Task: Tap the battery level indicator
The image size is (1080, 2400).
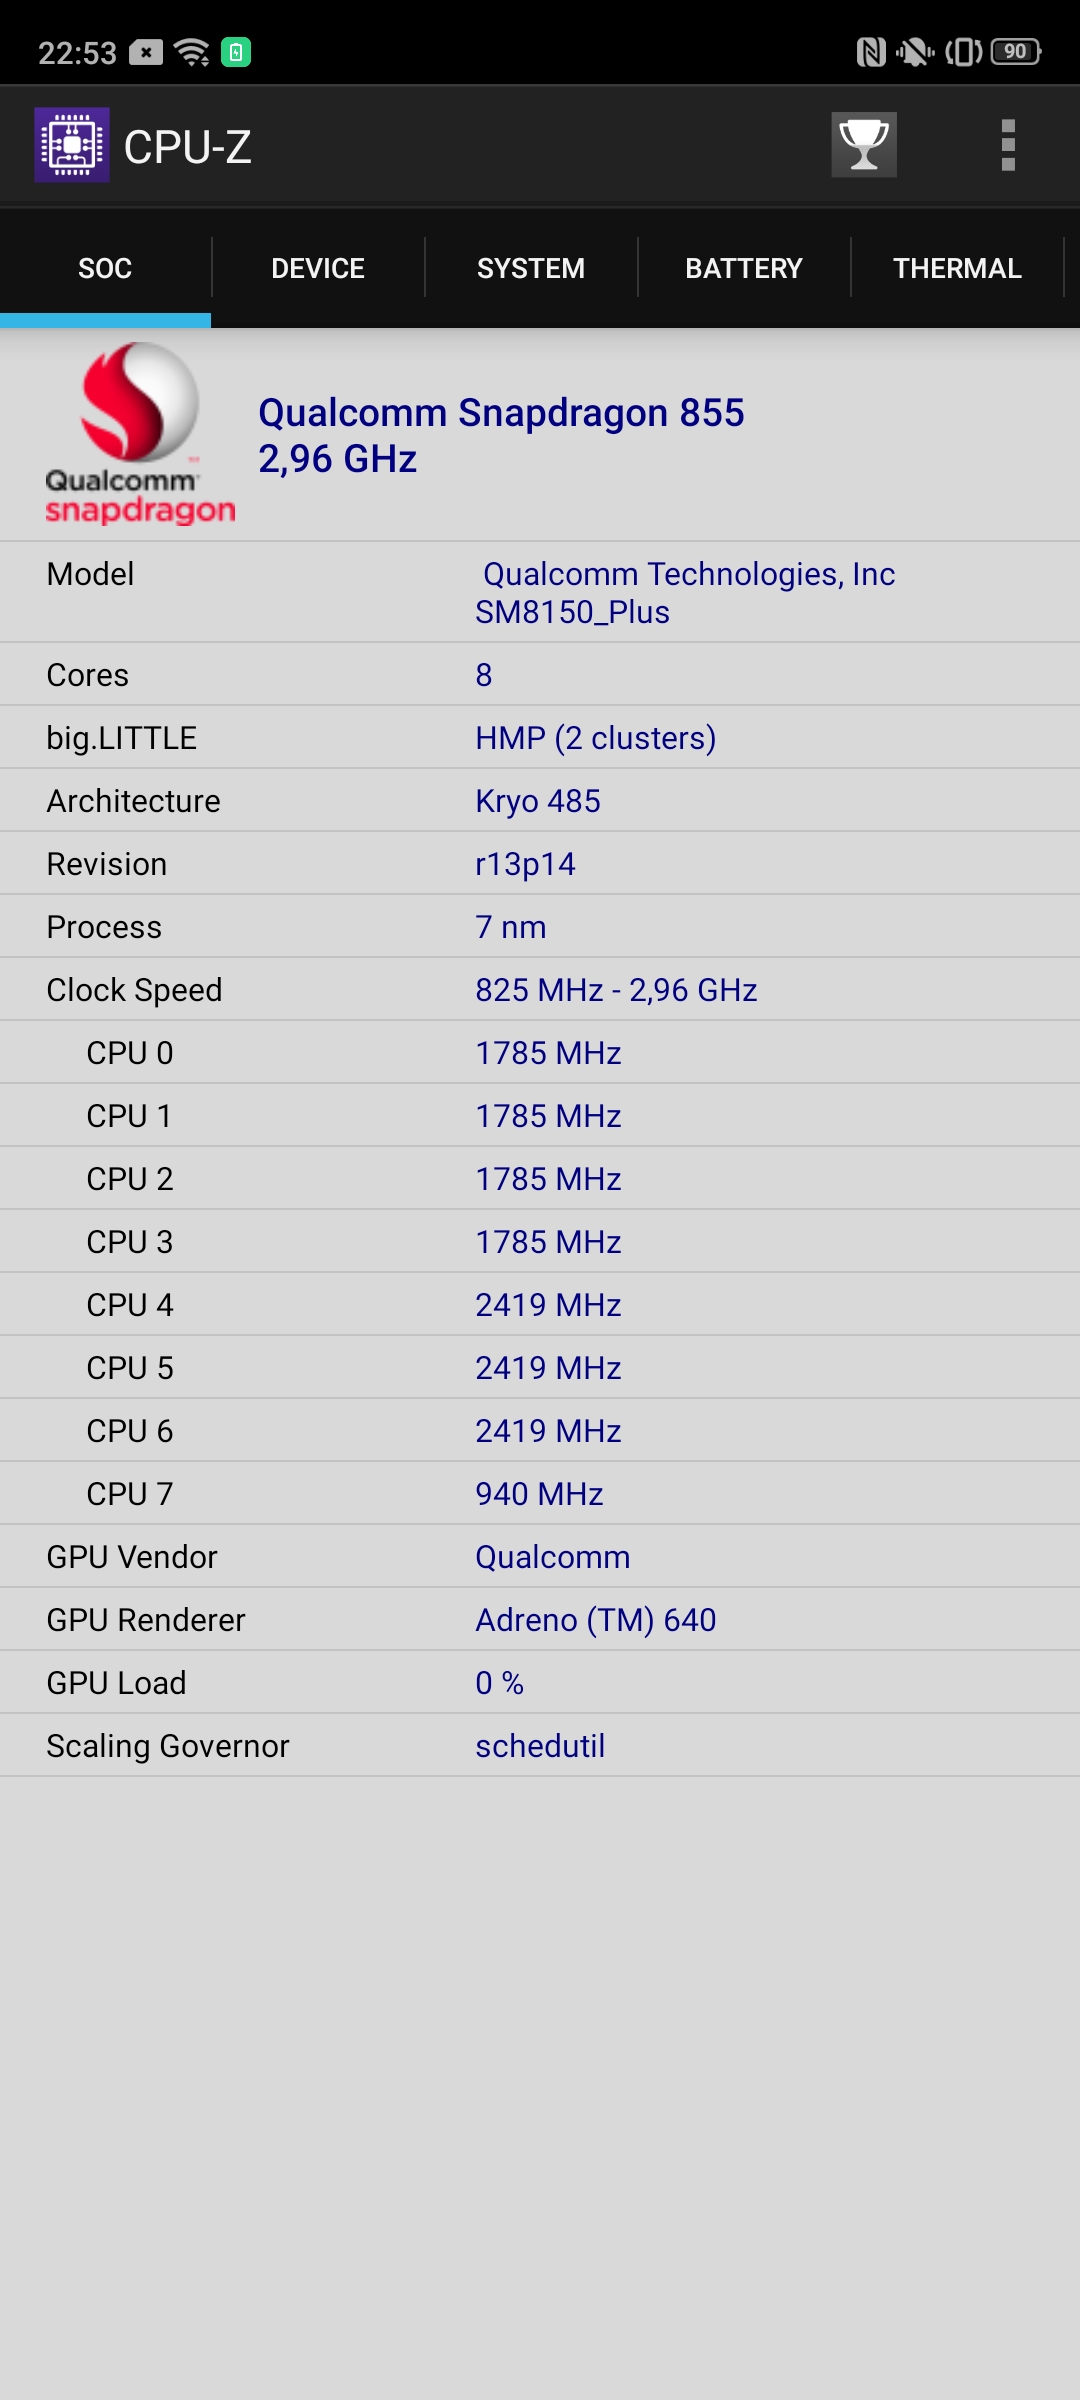Action: 1016,52
